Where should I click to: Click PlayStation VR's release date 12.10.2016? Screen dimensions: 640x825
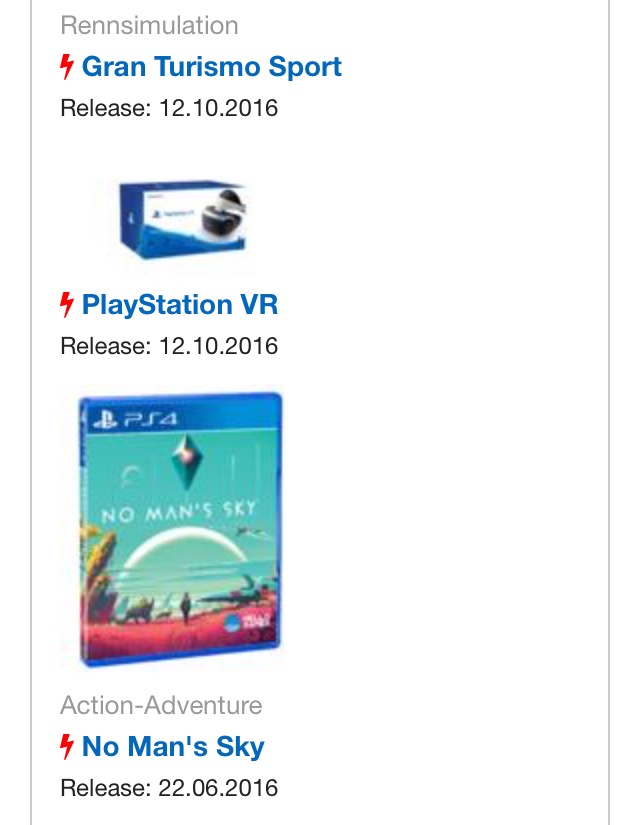pyautogui.click(x=218, y=346)
